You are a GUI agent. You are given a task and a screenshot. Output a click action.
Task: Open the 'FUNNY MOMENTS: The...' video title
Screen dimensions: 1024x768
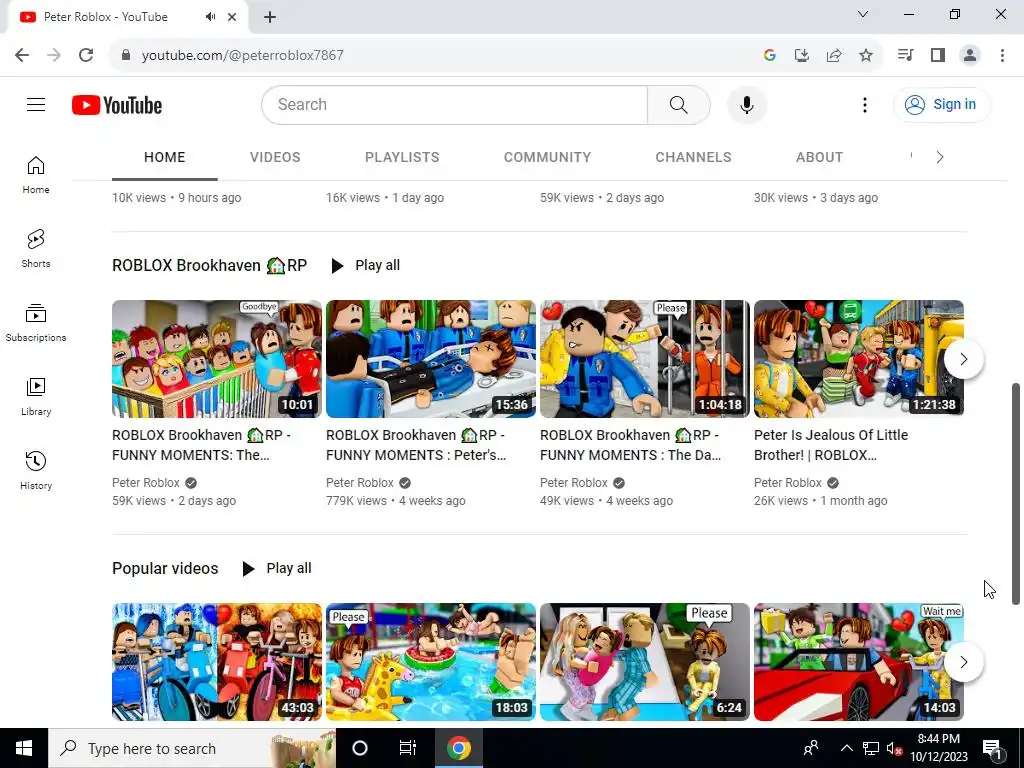click(x=202, y=445)
